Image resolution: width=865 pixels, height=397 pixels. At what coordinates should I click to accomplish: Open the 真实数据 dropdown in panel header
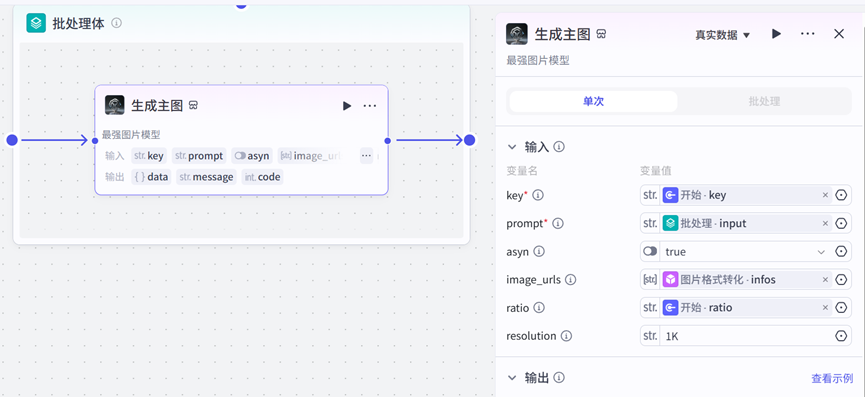click(x=722, y=35)
